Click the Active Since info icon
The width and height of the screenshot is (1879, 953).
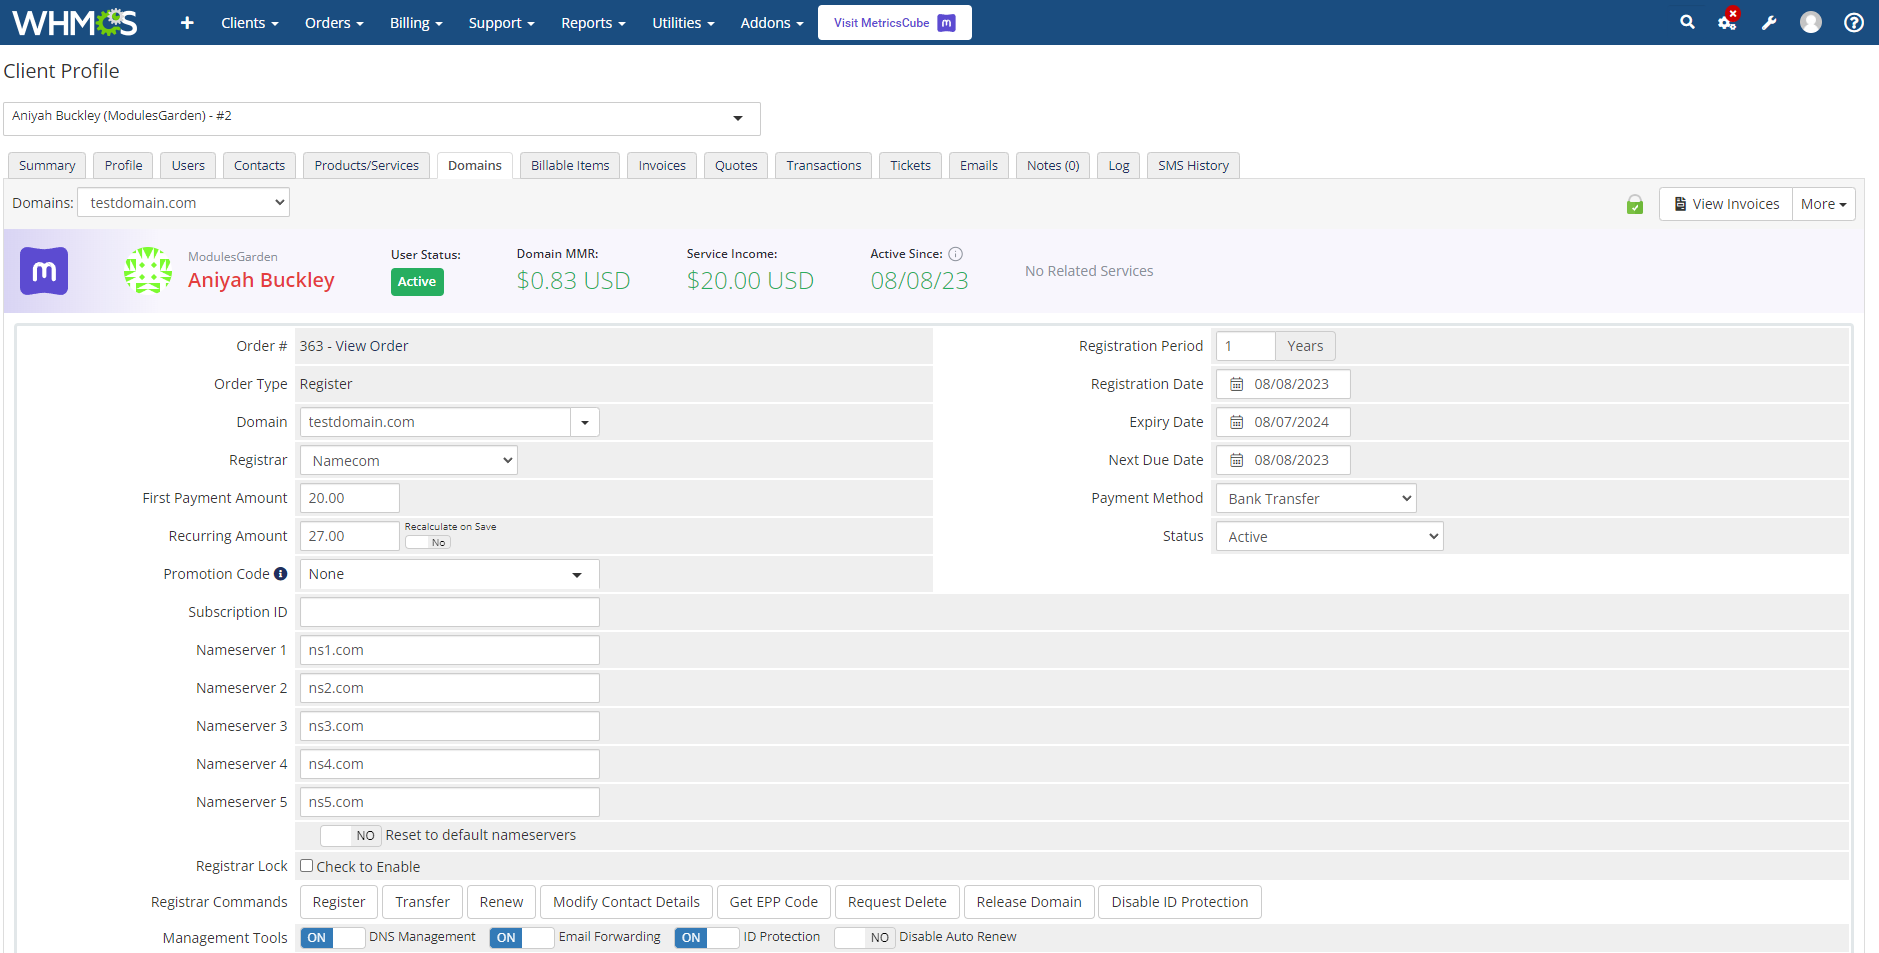955,254
